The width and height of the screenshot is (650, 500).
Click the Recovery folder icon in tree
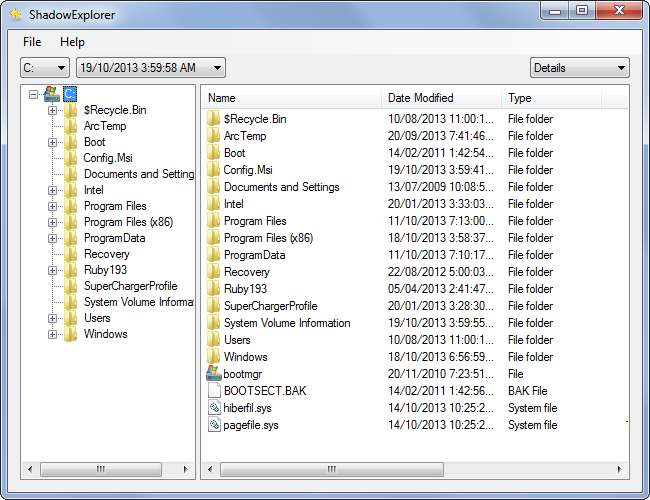[71, 254]
